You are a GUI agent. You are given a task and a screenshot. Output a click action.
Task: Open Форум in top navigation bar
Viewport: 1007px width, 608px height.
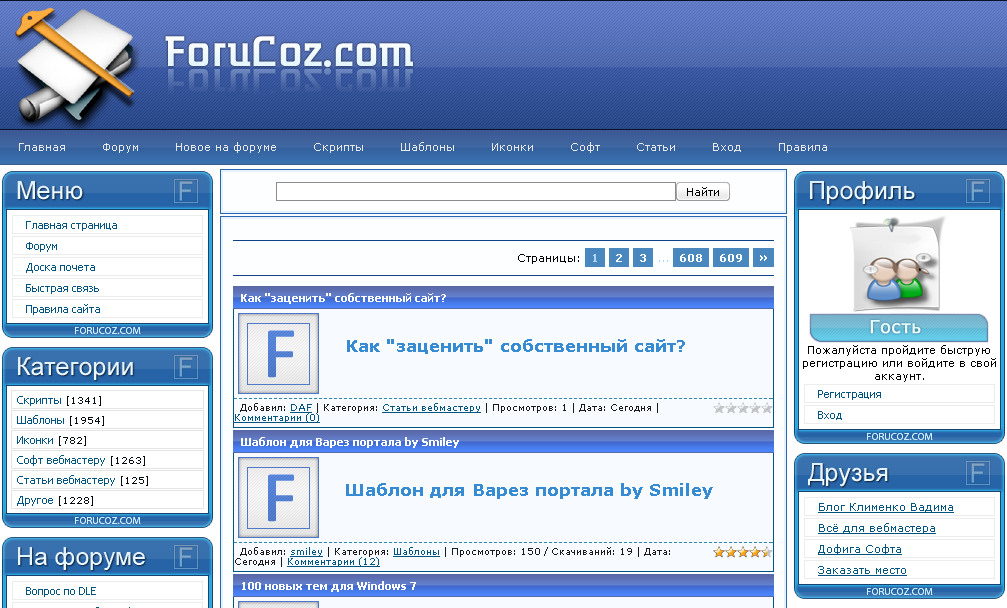120,147
